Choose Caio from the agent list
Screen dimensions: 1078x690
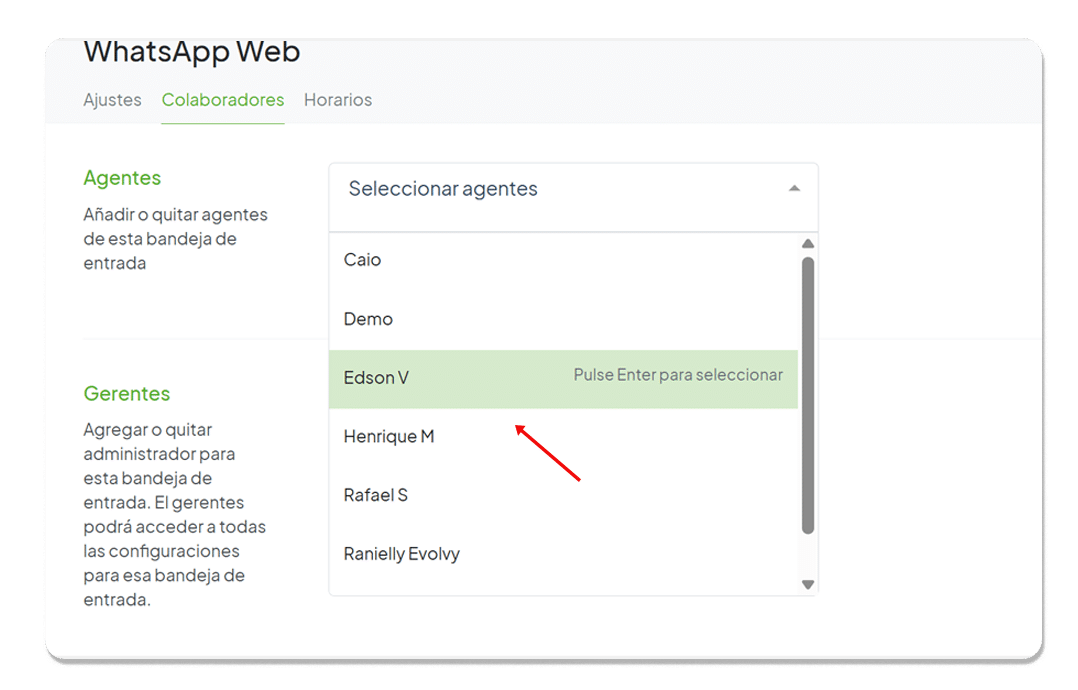[362, 260]
